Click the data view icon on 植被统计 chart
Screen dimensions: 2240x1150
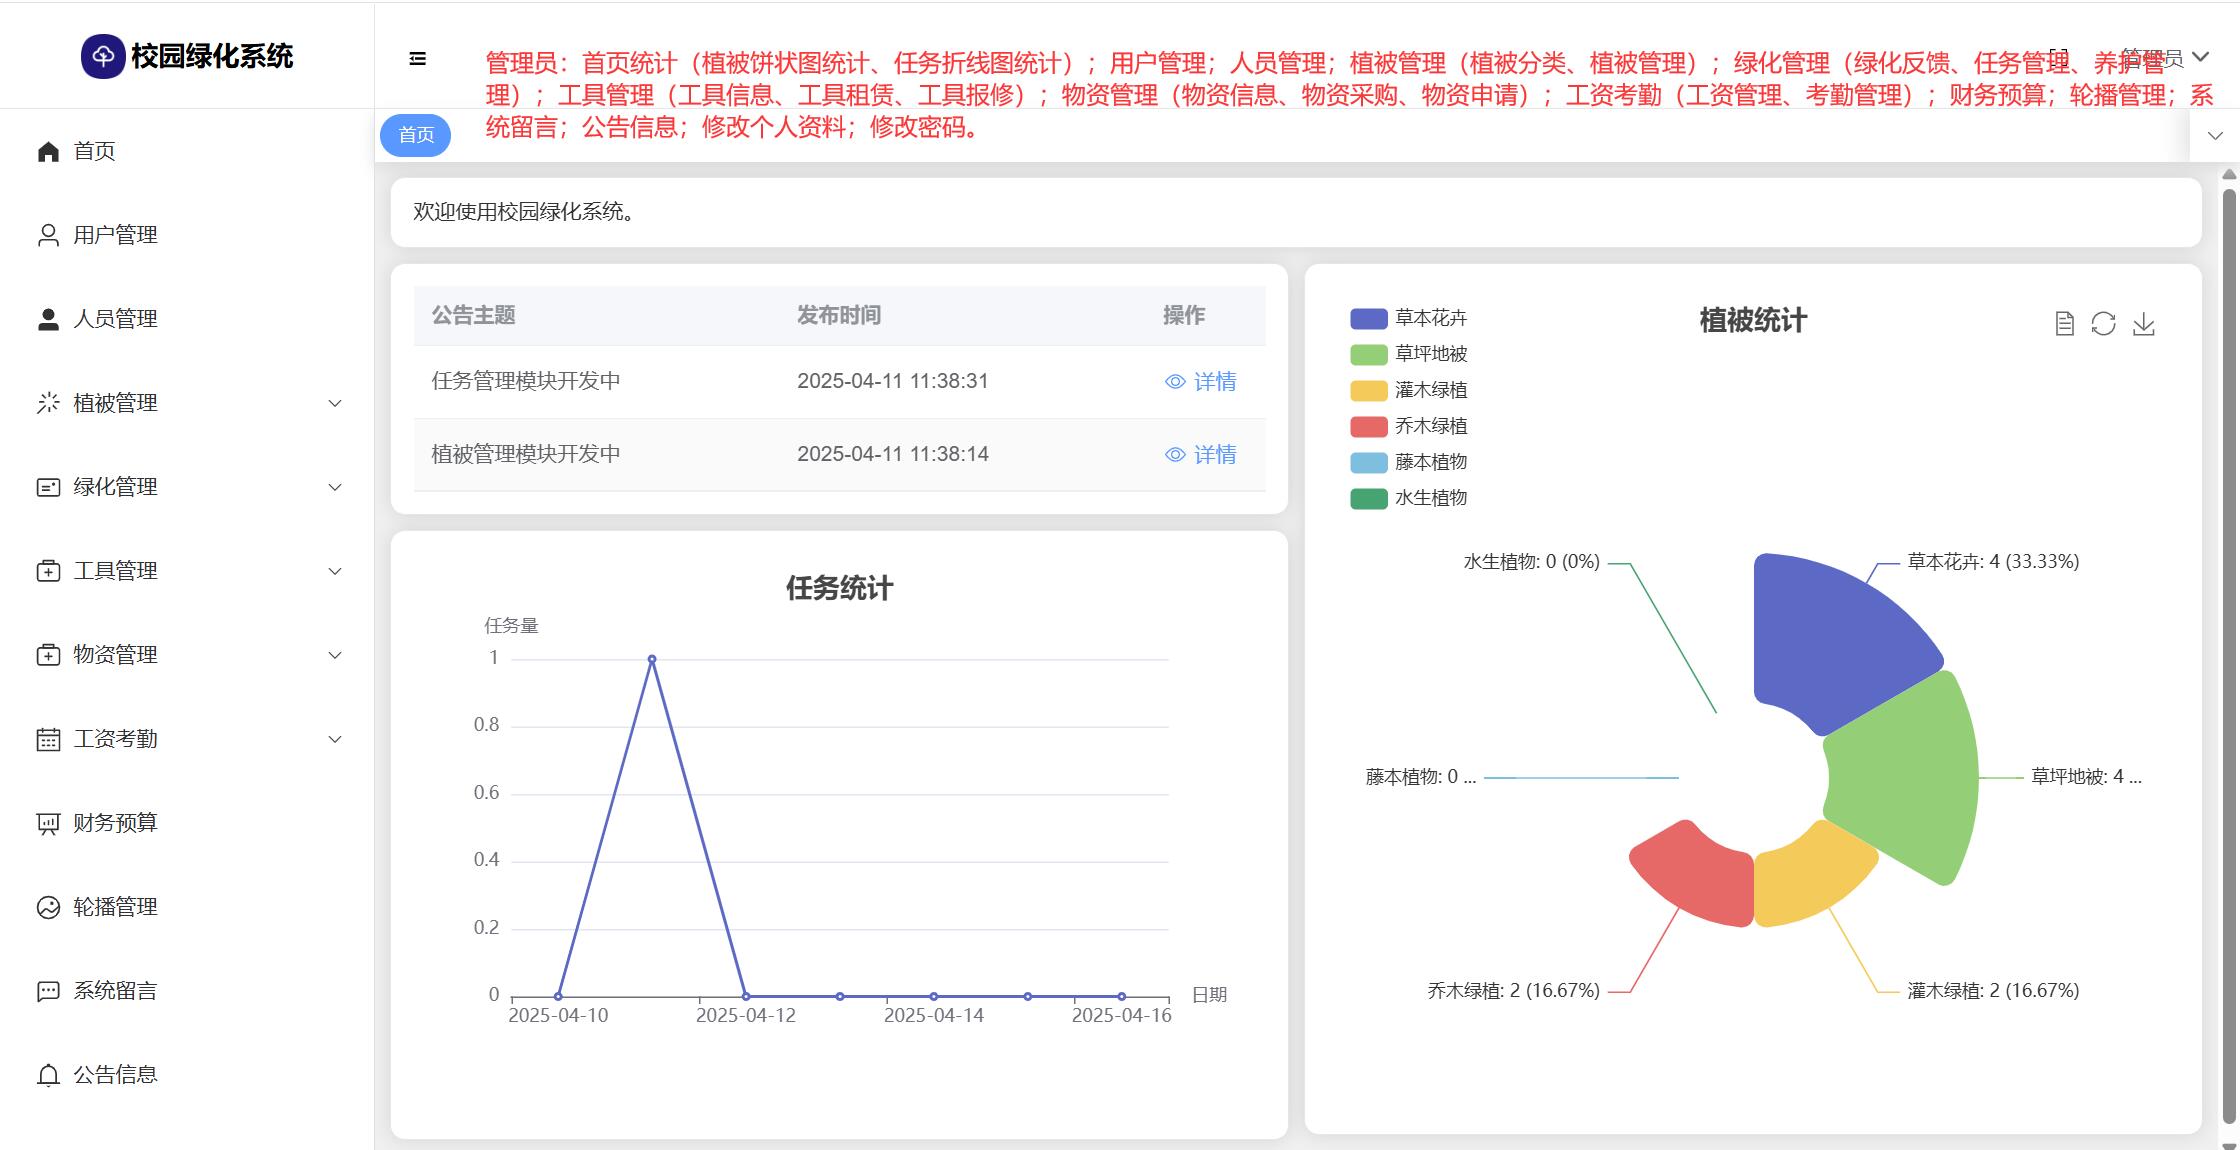(x=2064, y=324)
